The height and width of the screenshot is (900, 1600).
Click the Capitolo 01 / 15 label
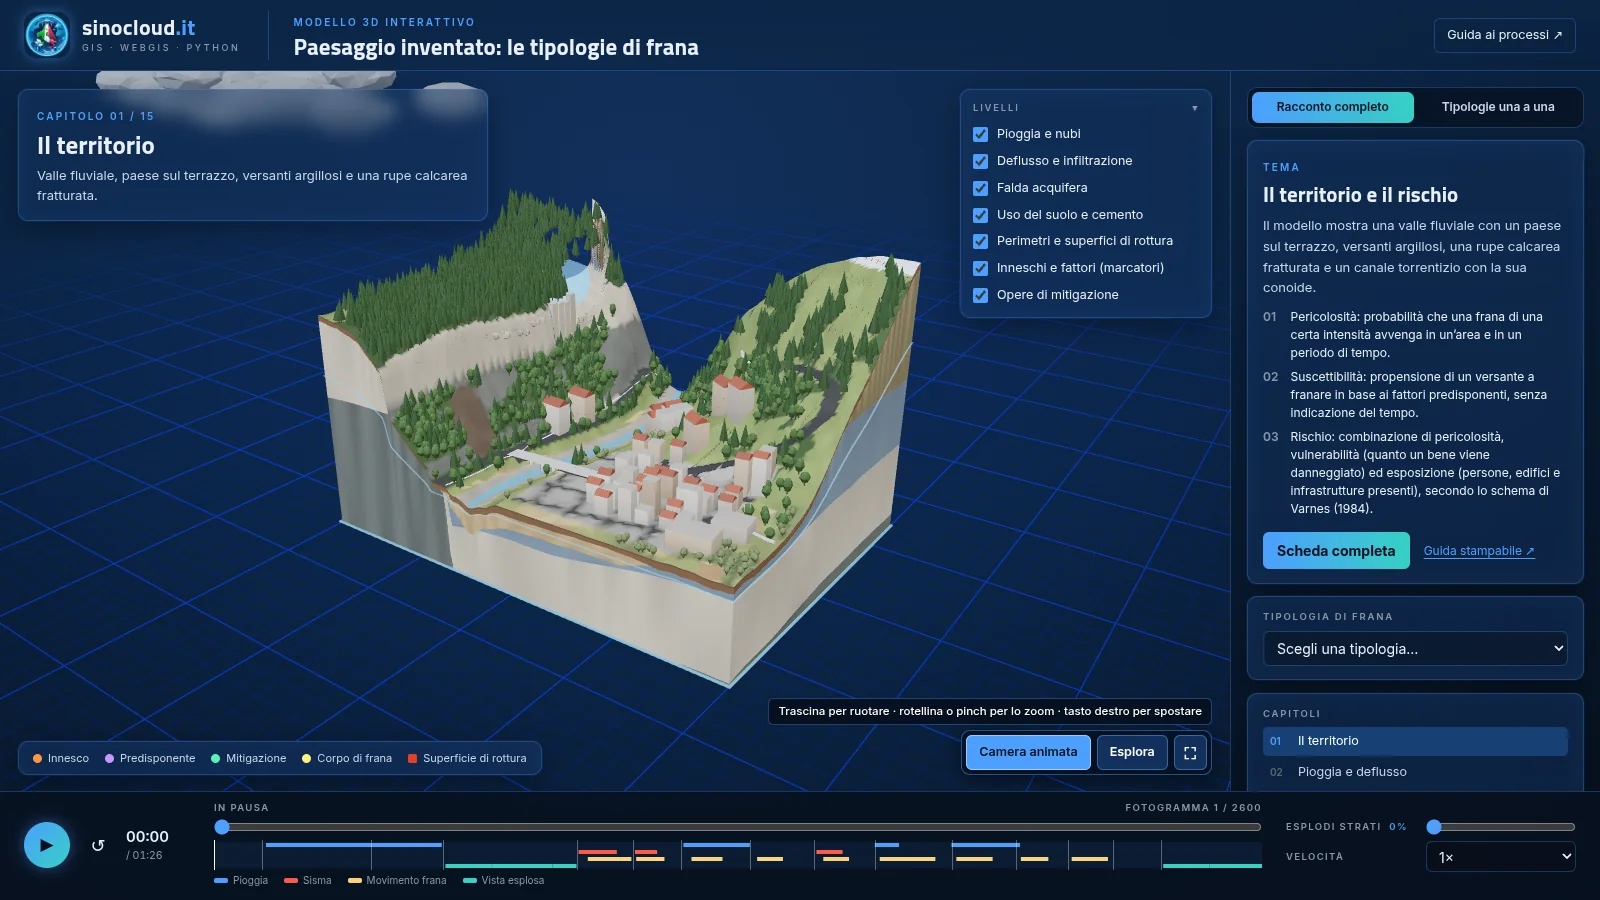(96, 117)
